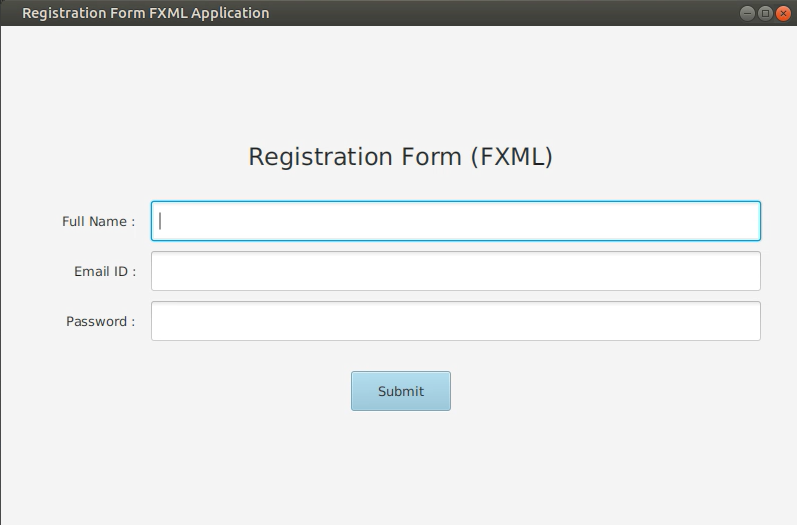Click the right end of the Password field

745,321
